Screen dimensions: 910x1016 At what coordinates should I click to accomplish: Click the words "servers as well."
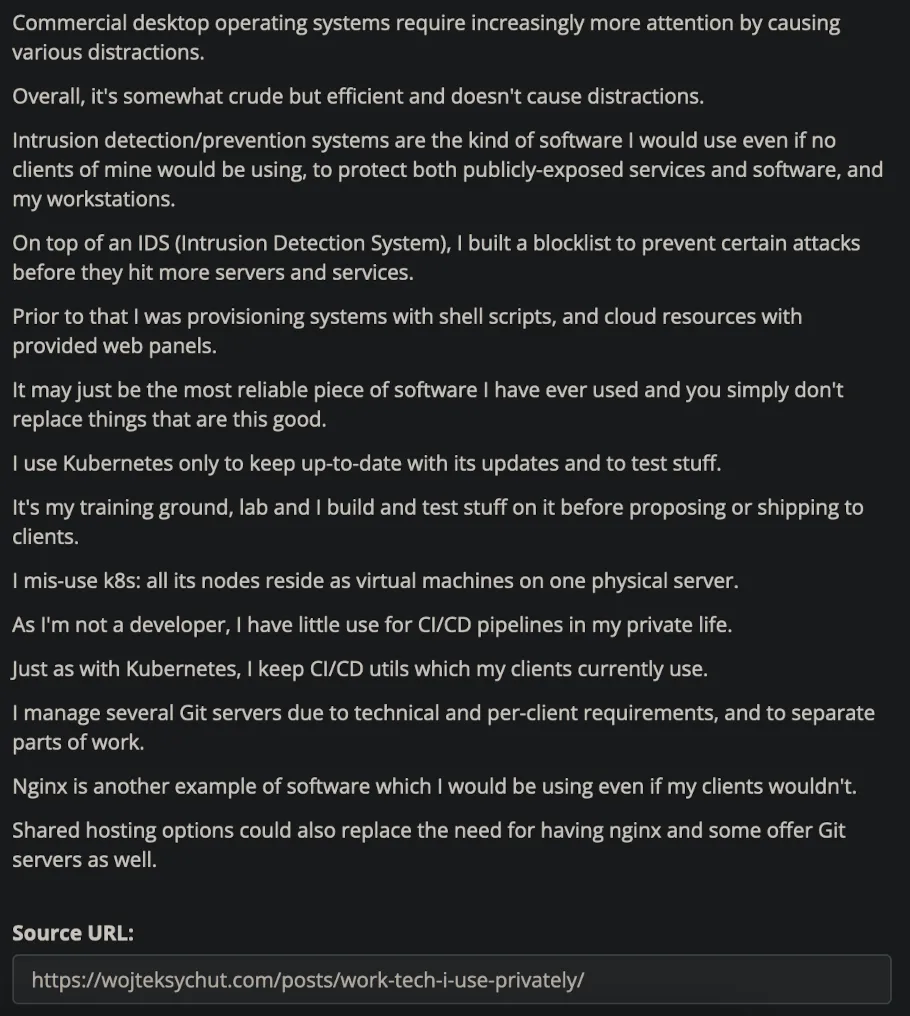[x=84, y=860]
